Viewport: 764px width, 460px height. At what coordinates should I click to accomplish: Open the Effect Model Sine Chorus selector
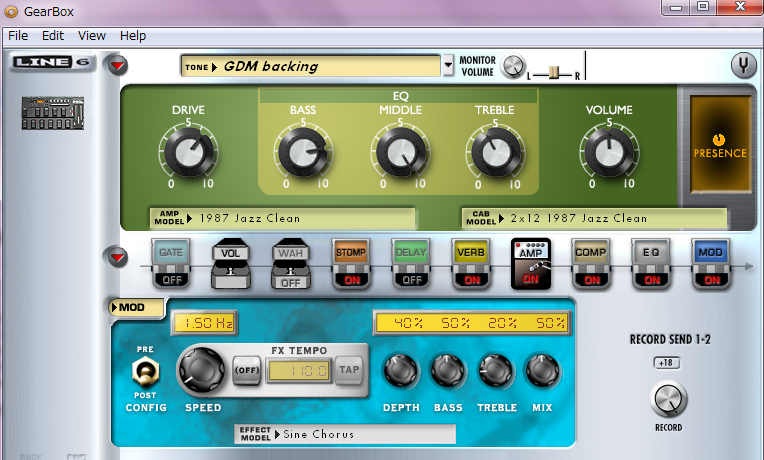345,434
